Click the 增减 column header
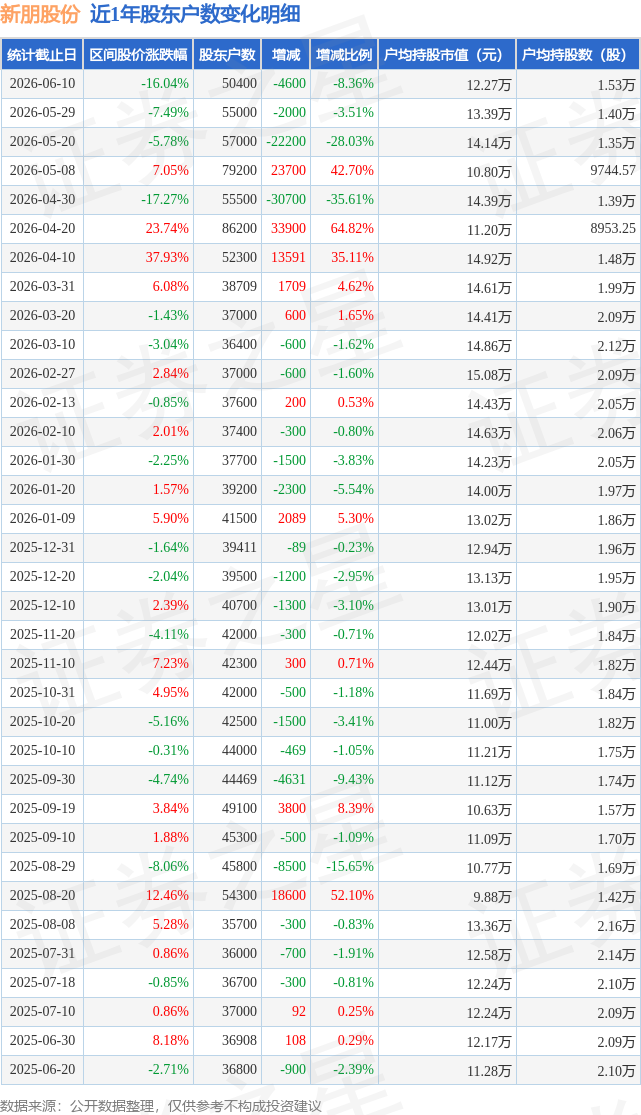Viewport: 641px width, 1115px height. 286,55
